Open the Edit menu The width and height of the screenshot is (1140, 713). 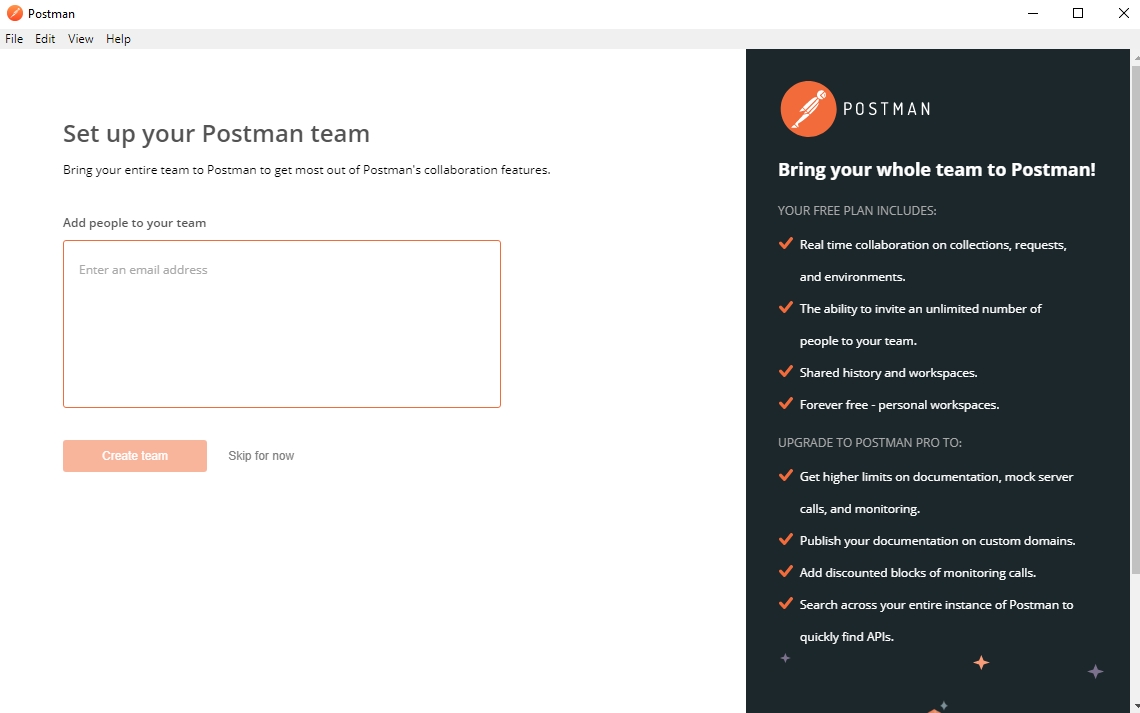coord(45,39)
